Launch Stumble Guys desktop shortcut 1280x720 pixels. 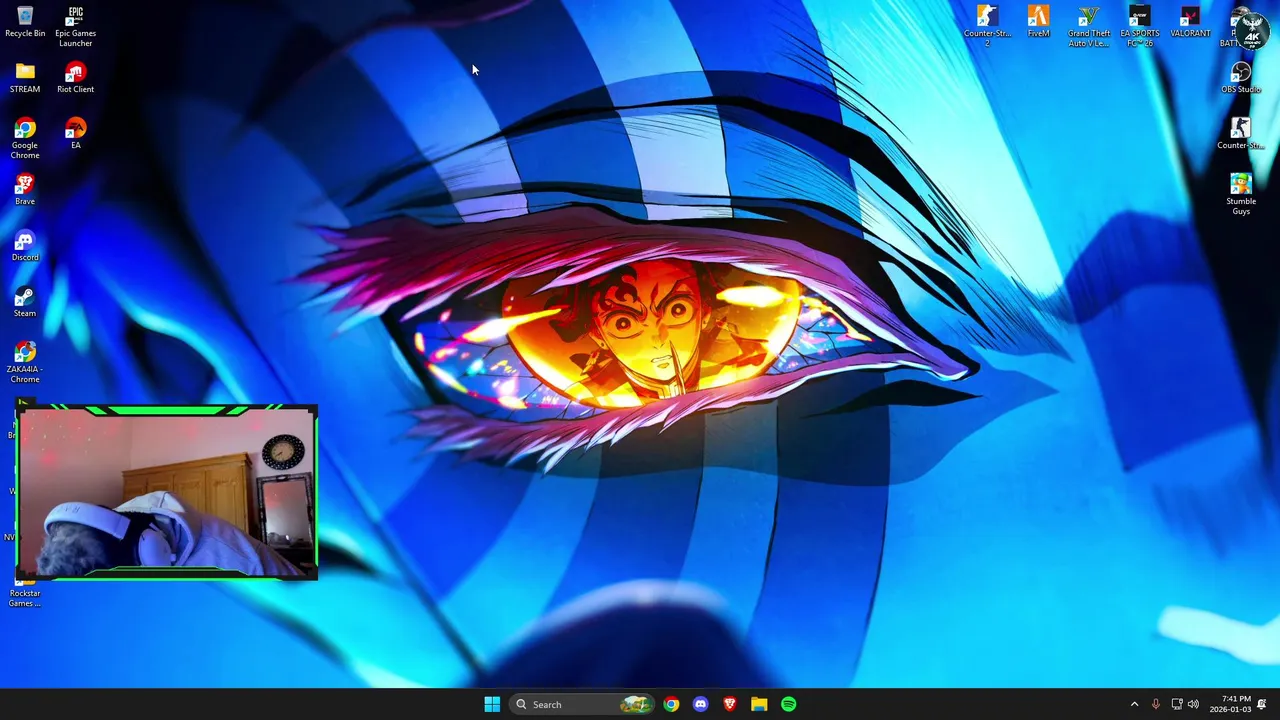tap(1241, 194)
